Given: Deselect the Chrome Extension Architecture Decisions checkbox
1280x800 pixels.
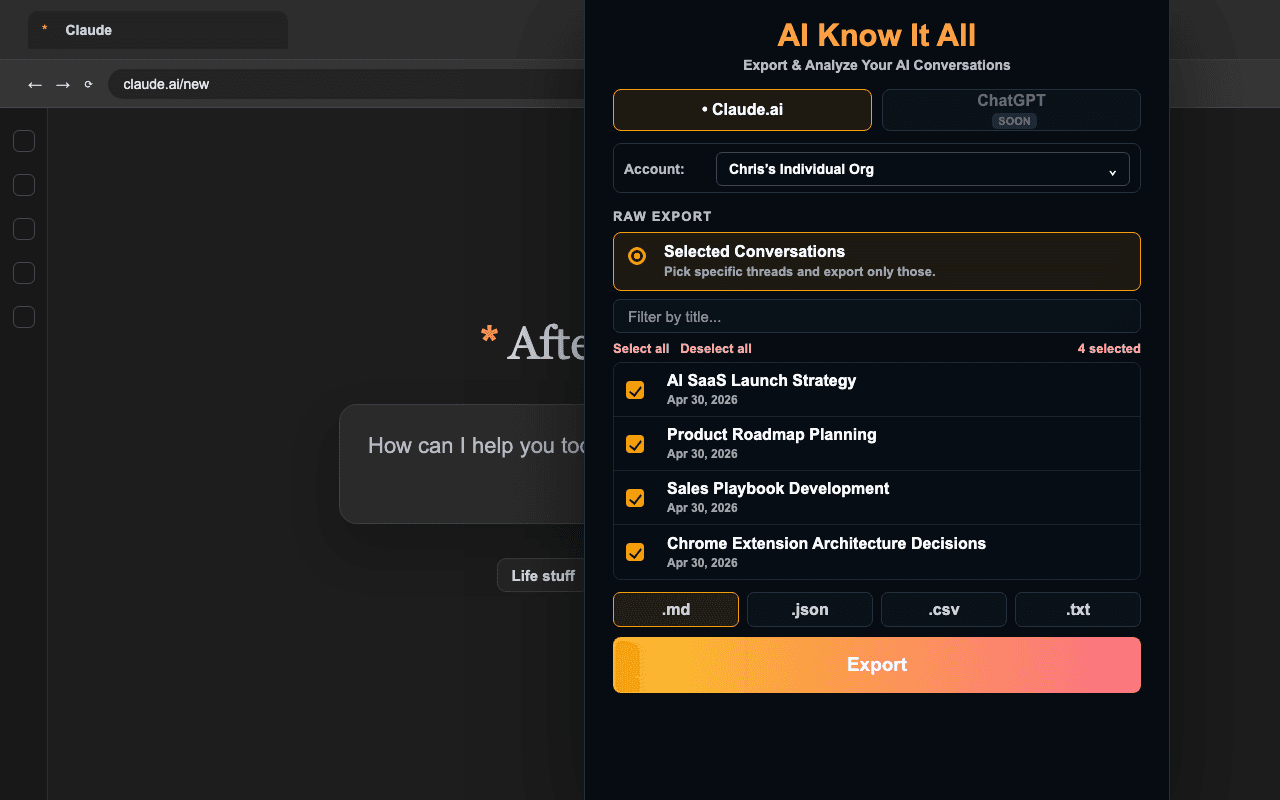Looking at the screenshot, I should tap(635, 552).
